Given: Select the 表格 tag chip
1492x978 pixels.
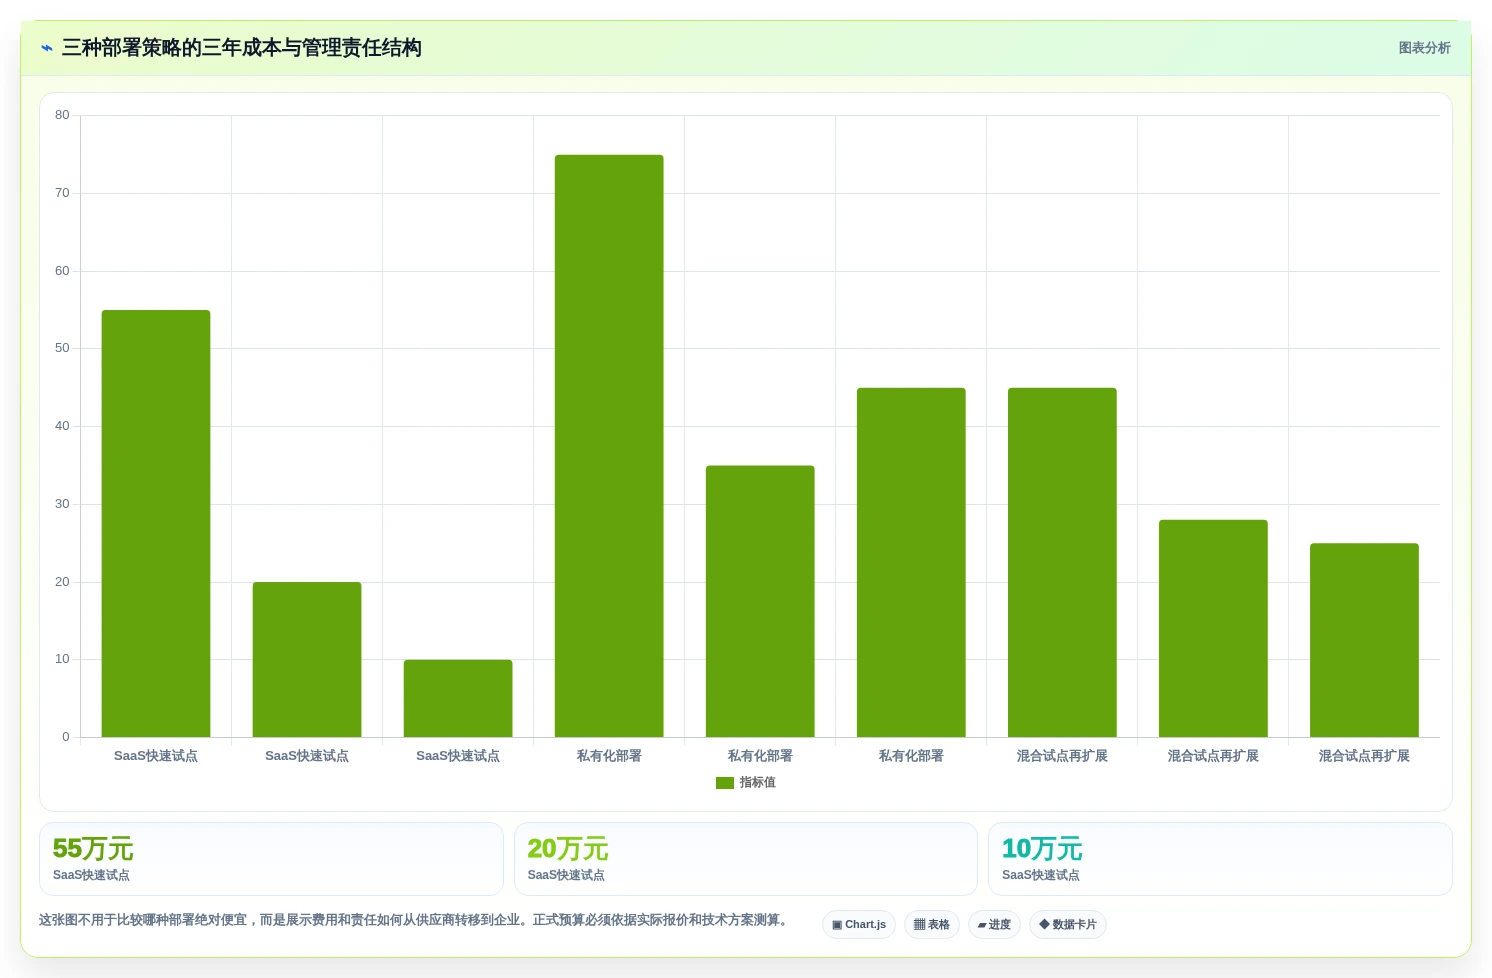Looking at the screenshot, I should coord(932,925).
